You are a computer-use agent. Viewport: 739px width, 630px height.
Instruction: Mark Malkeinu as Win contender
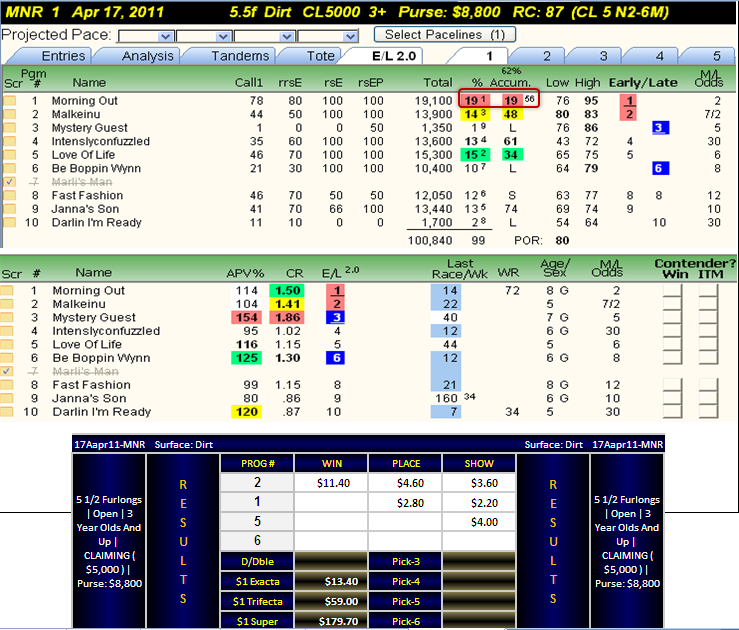tap(672, 304)
